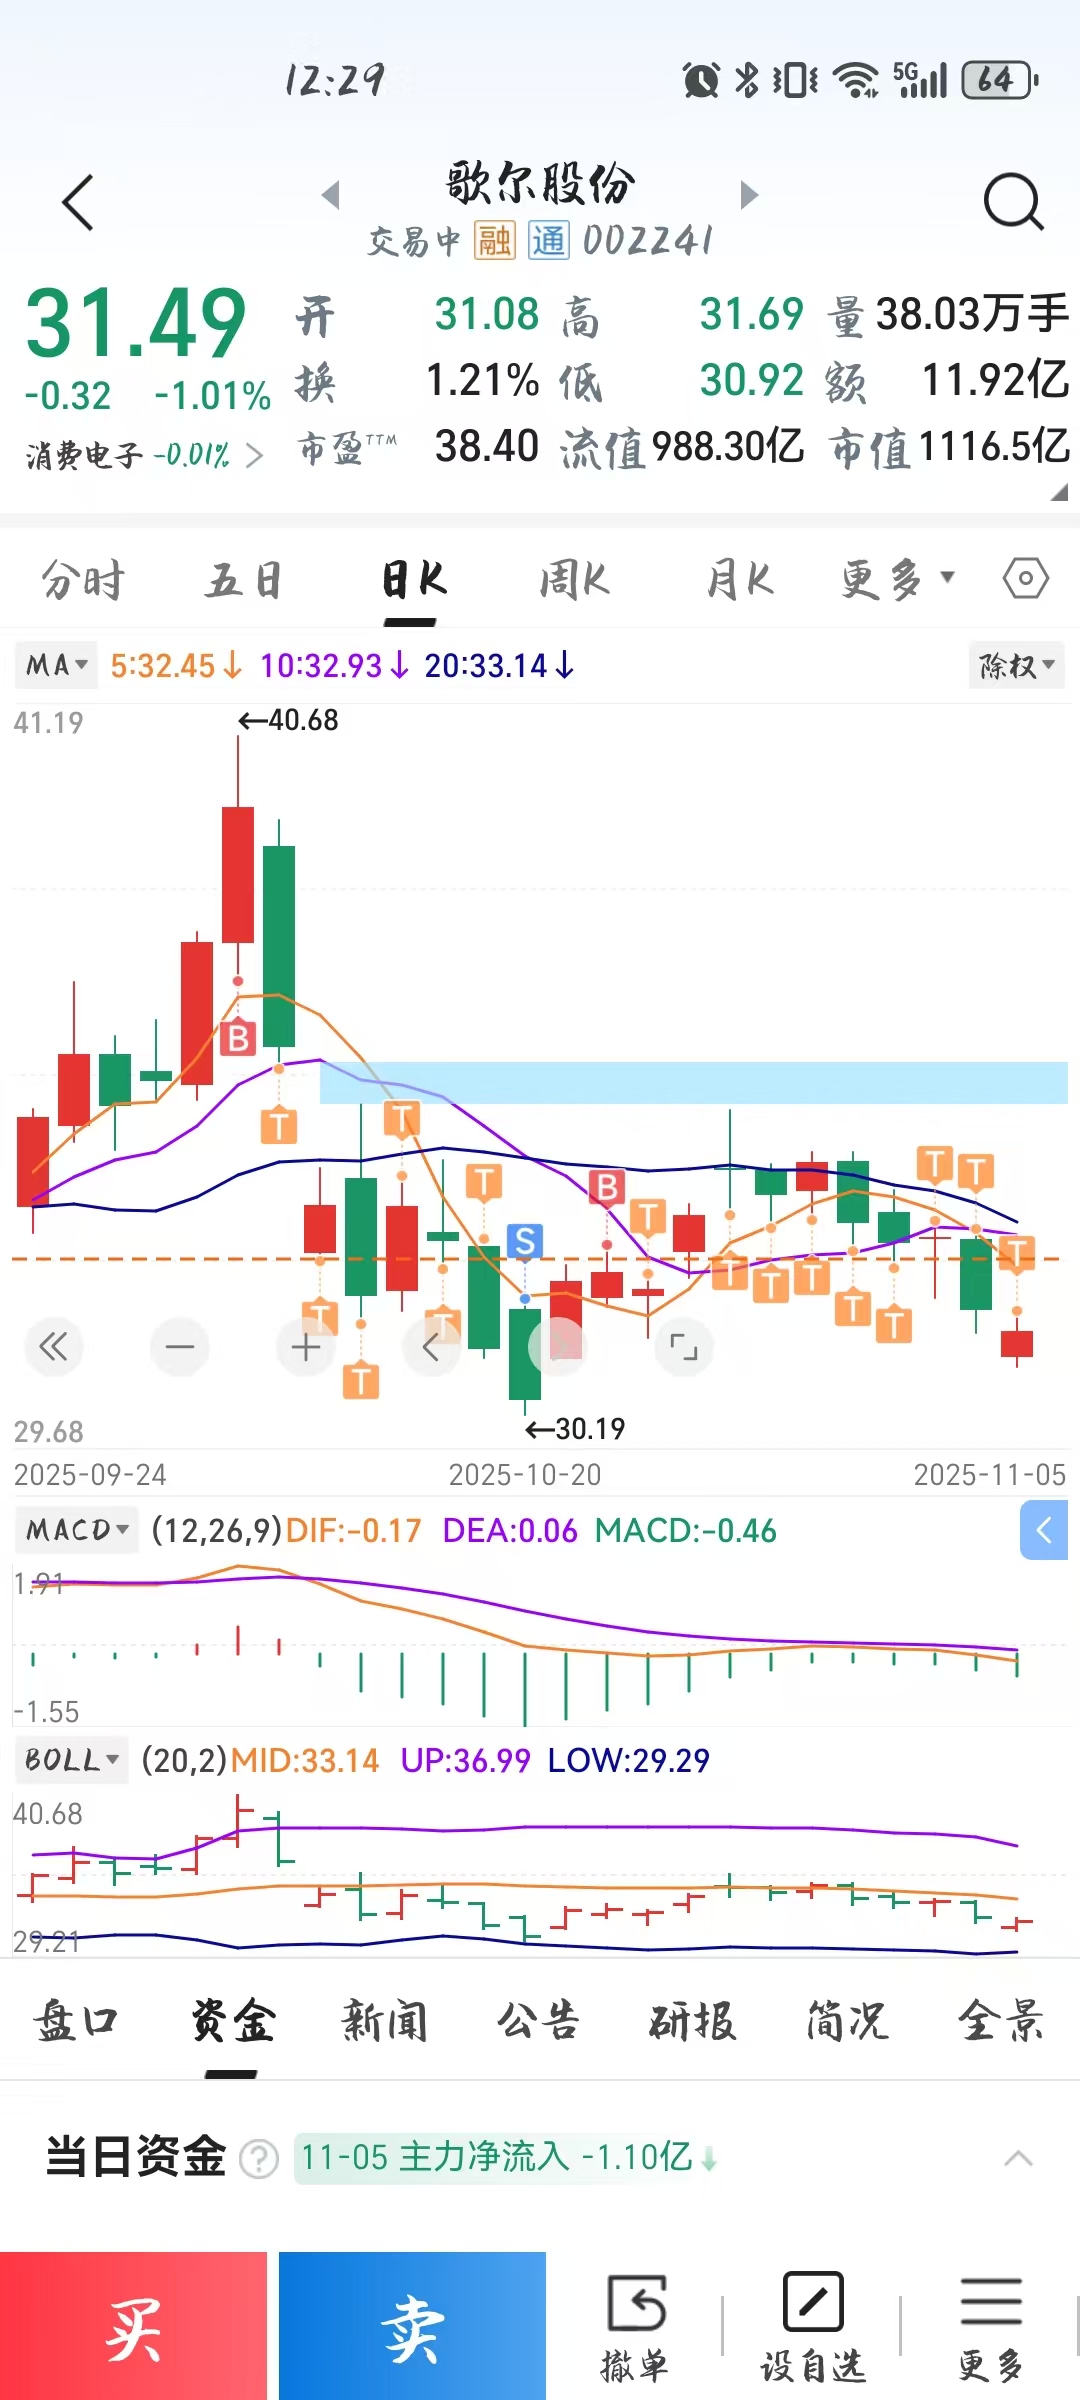Tap the blue 卖 sell button
The width and height of the screenshot is (1080, 2400).
coord(412,2326)
